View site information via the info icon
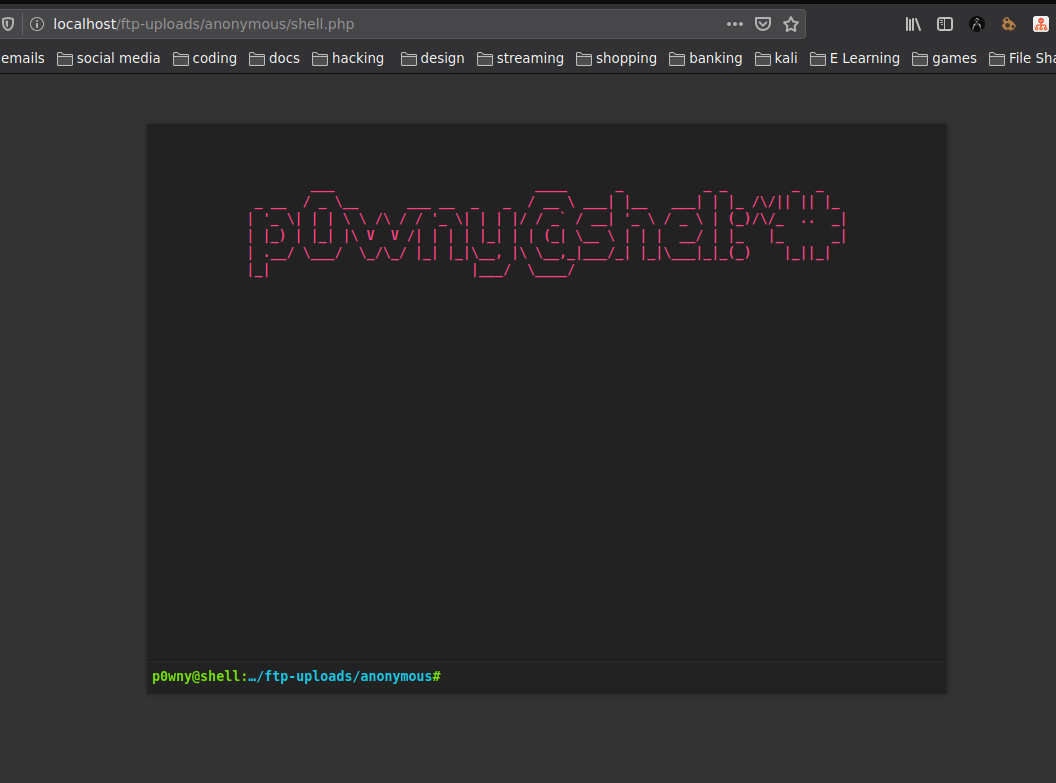Image resolution: width=1056 pixels, height=783 pixels. [x=37, y=23]
